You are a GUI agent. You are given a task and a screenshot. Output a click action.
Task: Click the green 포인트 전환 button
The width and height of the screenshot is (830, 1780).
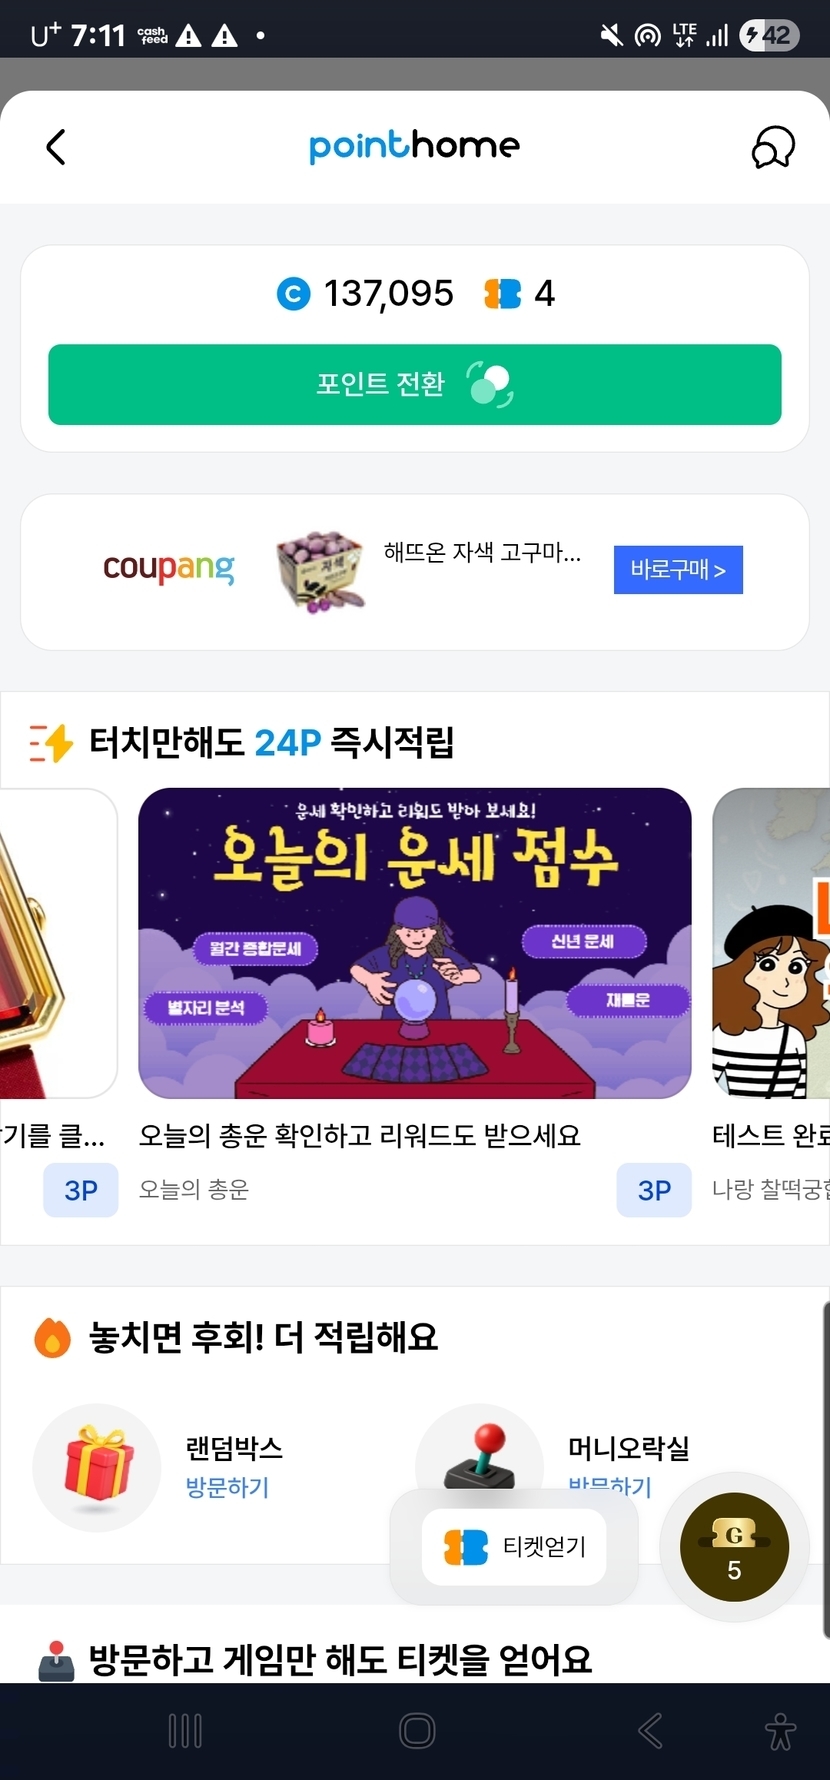(415, 385)
